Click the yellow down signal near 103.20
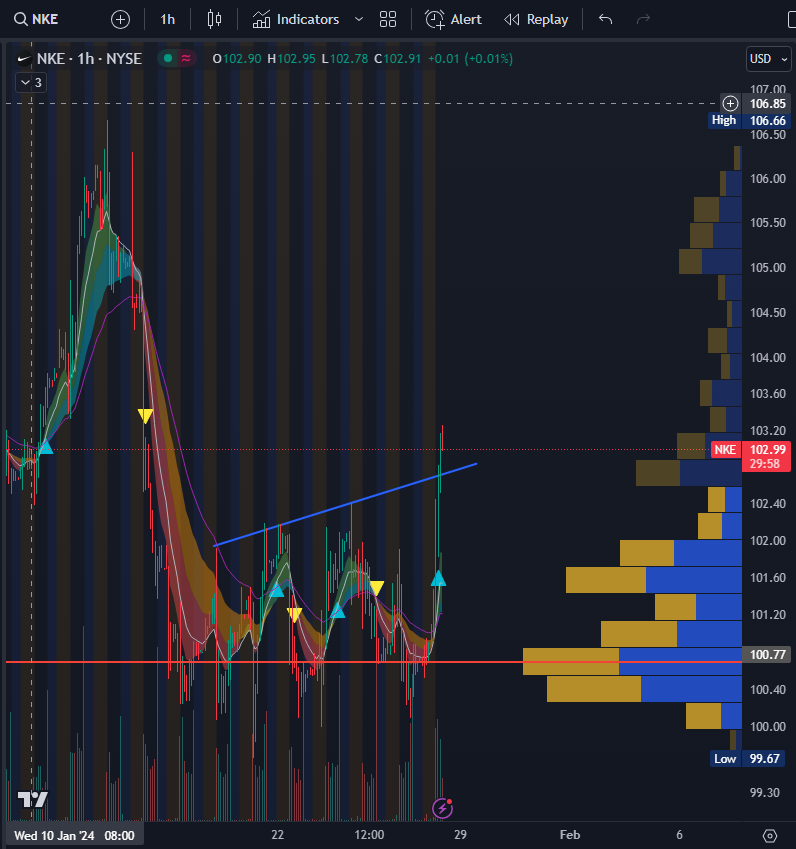Viewport: 796px width, 849px height. [145, 416]
